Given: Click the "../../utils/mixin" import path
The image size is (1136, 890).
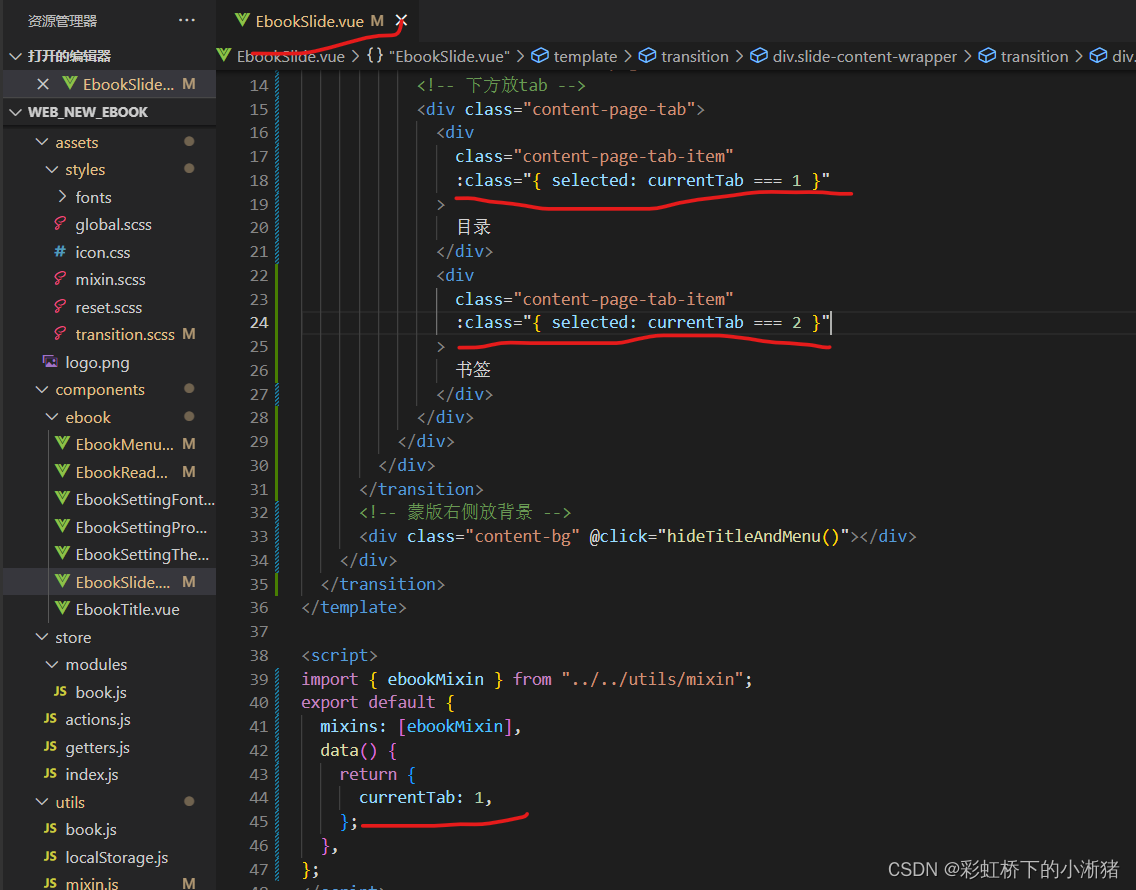Looking at the screenshot, I should point(652,679).
